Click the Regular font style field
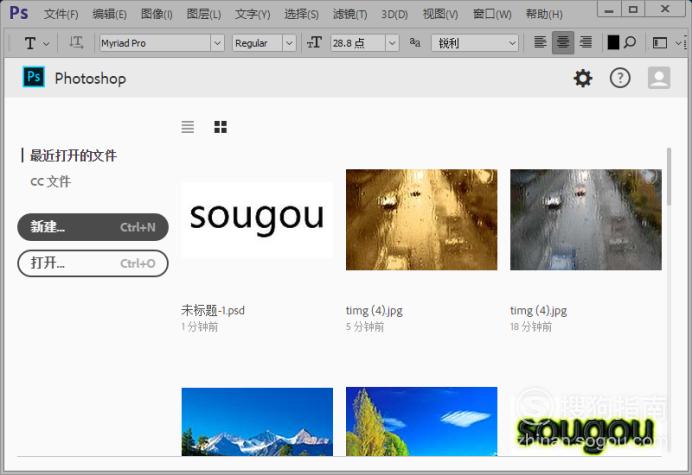The width and height of the screenshot is (692, 475). pyautogui.click(x=258, y=43)
